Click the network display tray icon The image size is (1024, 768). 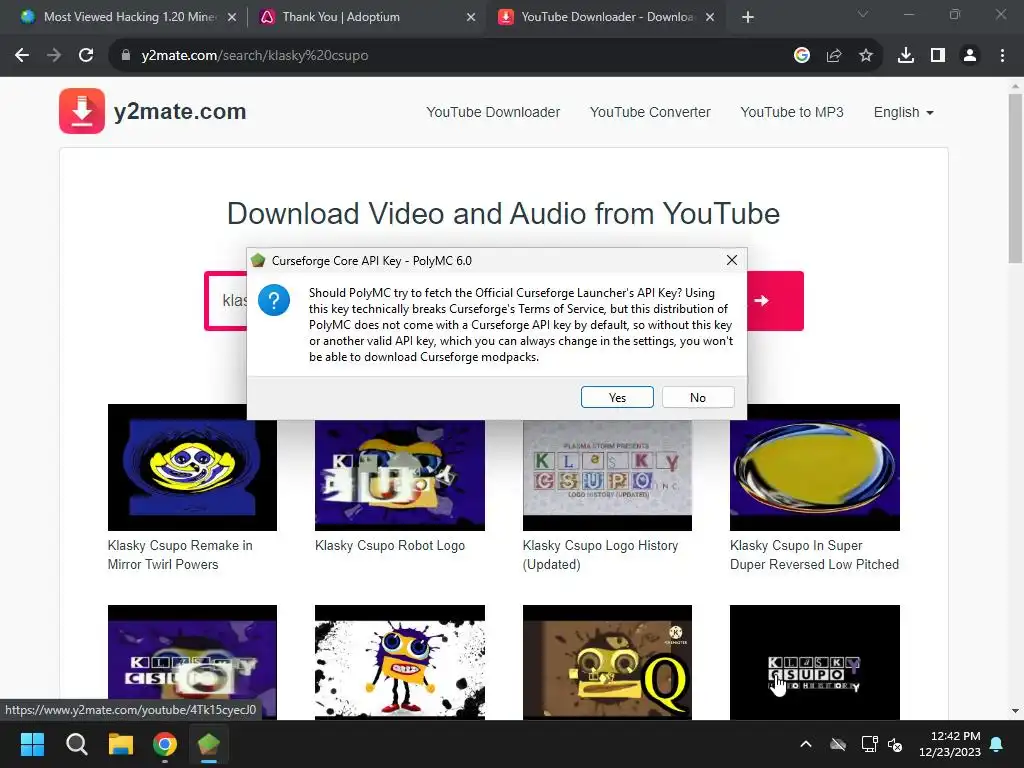pyautogui.click(x=869, y=744)
